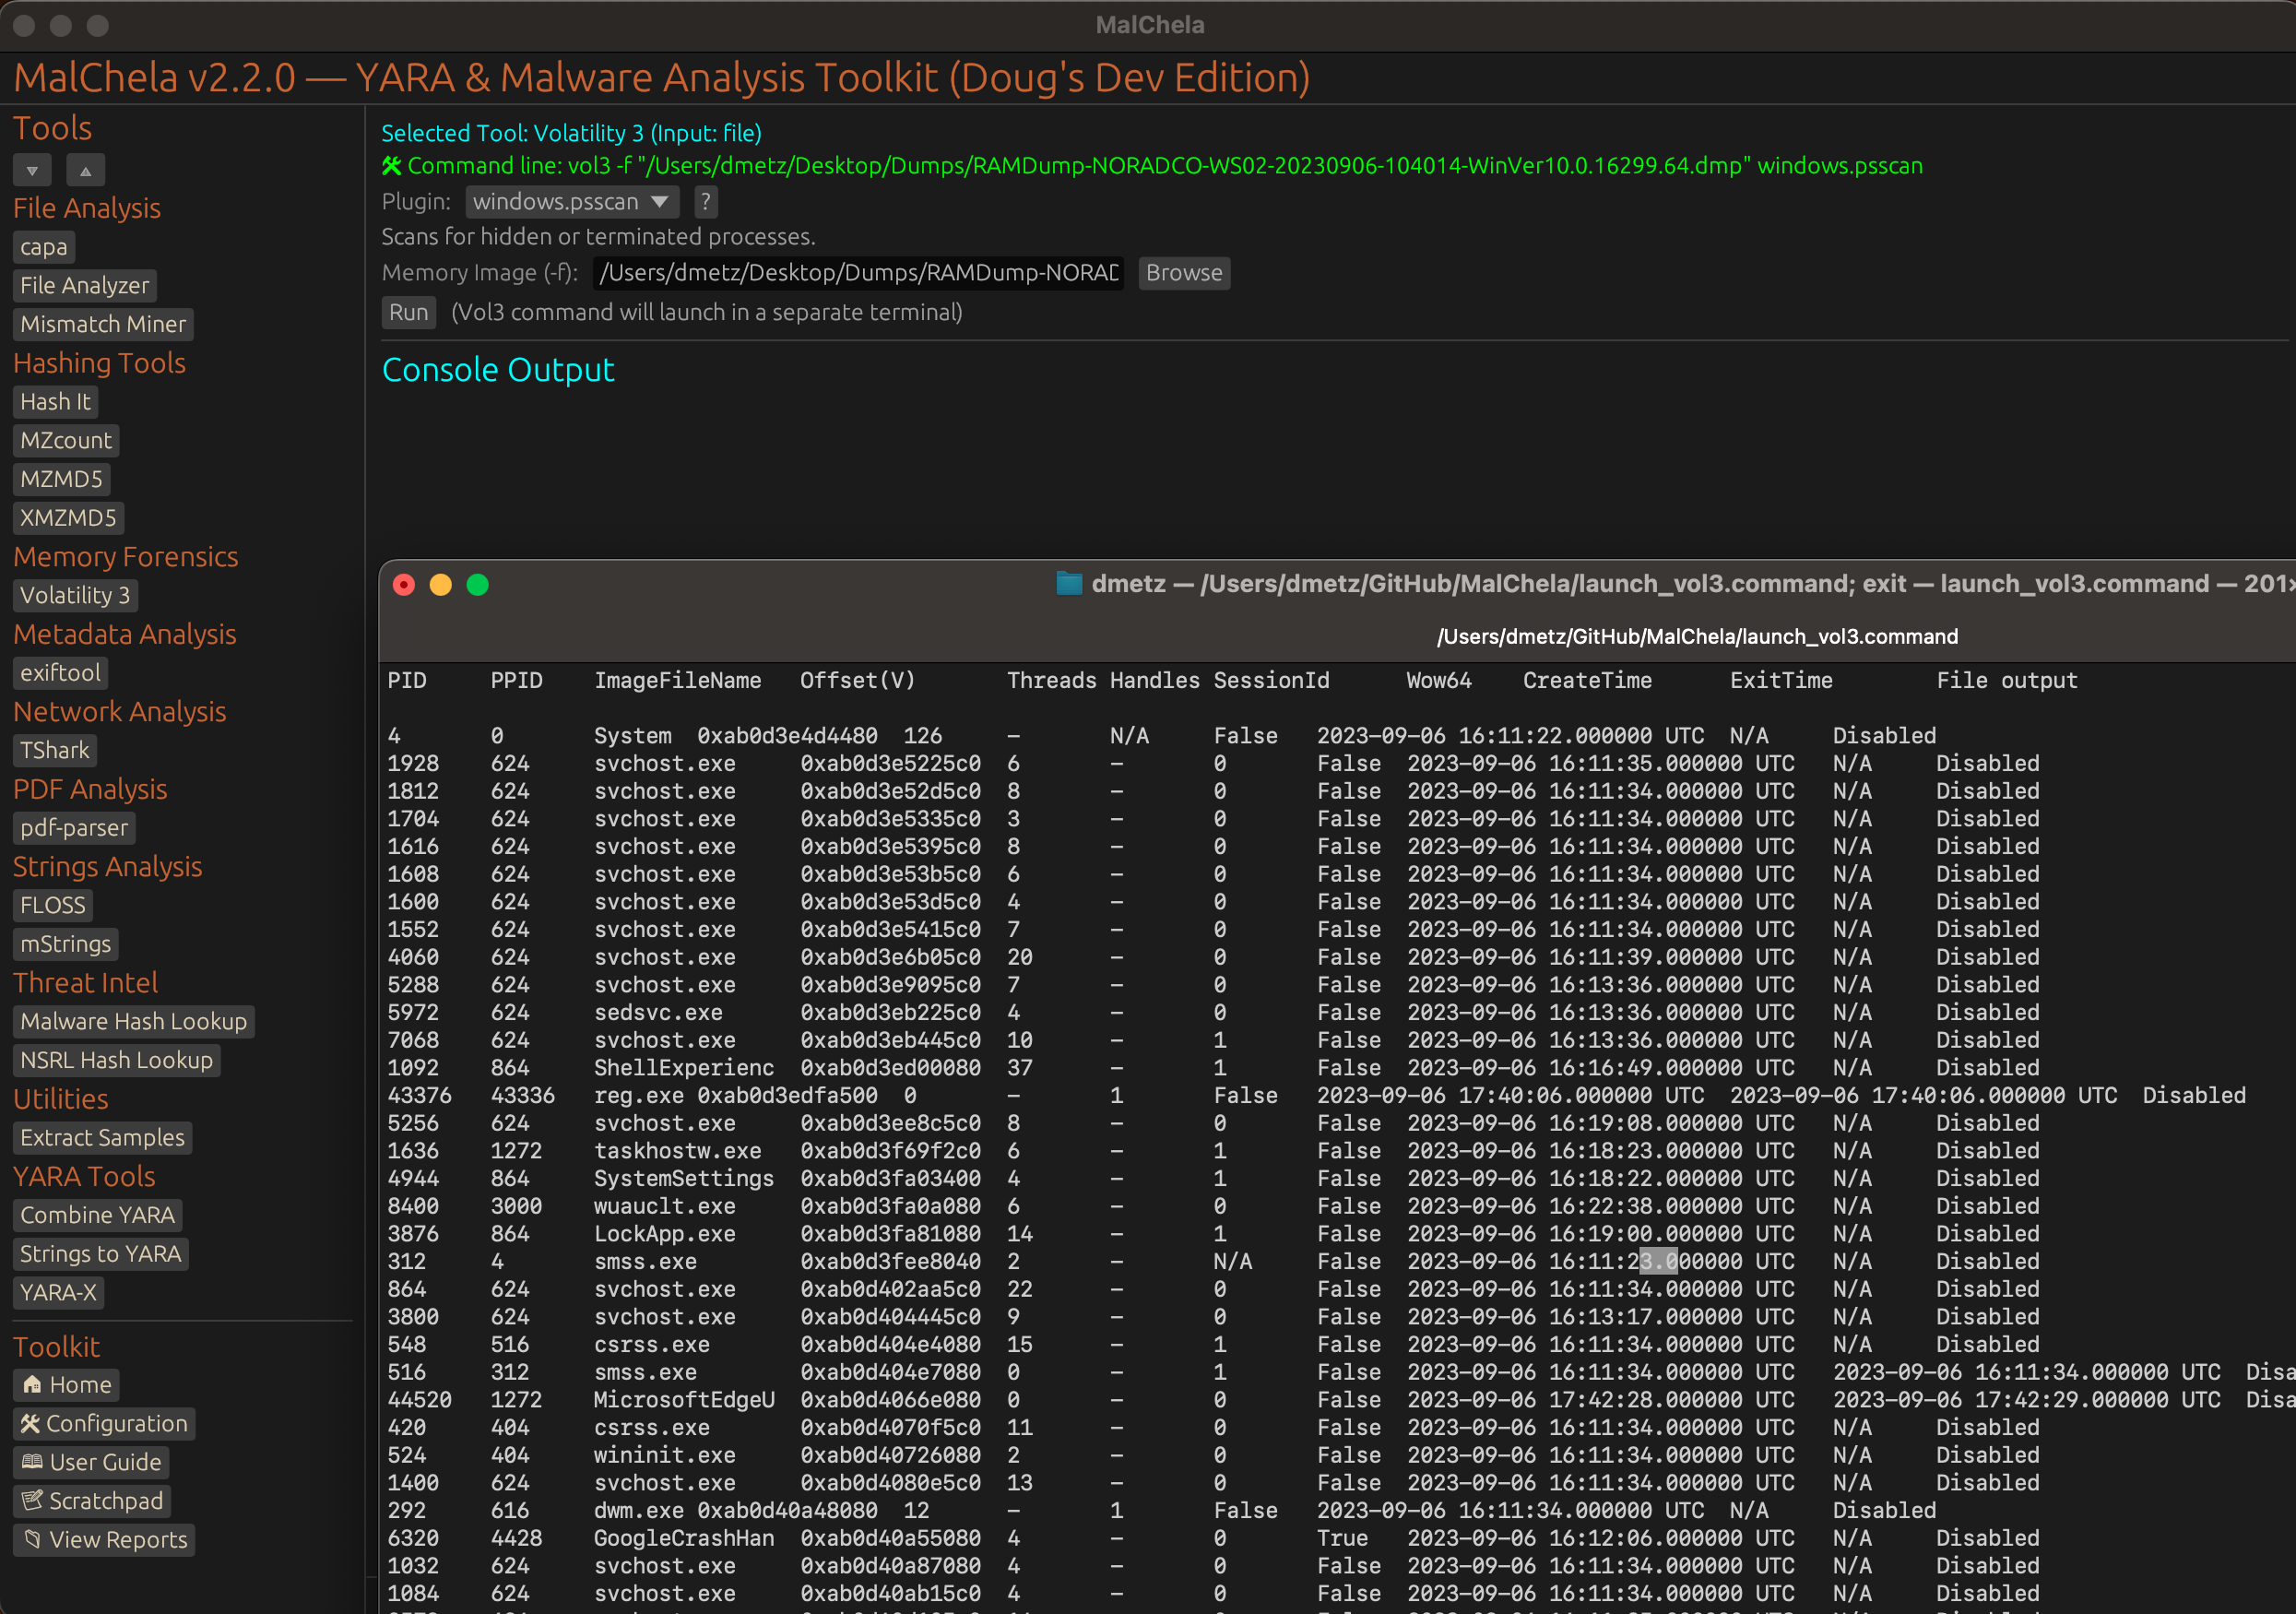Open Configuration settings

pos(104,1424)
